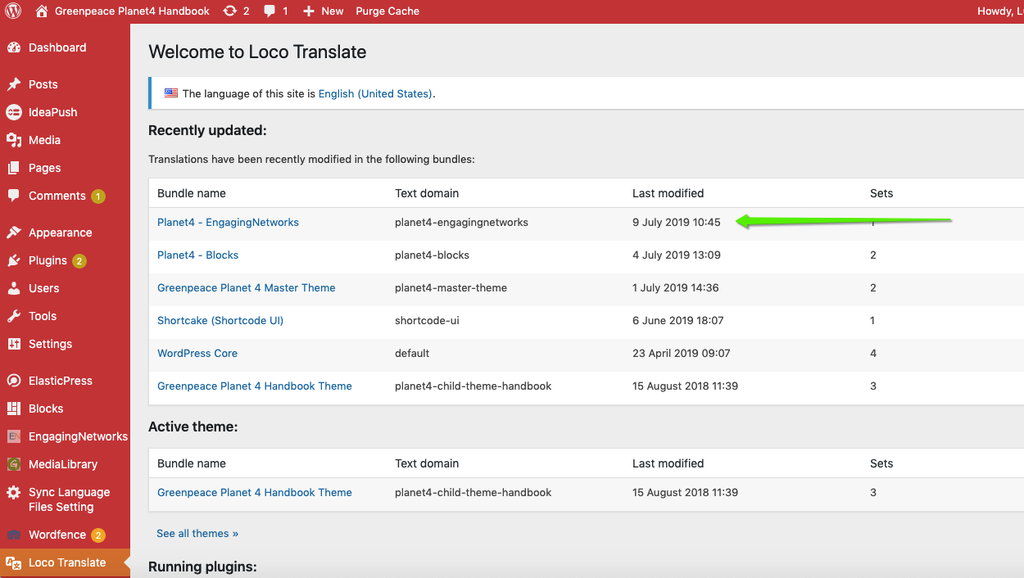Click the Posts pin icon
This screenshot has height=578, width=1024.
[x=14, y=84]
